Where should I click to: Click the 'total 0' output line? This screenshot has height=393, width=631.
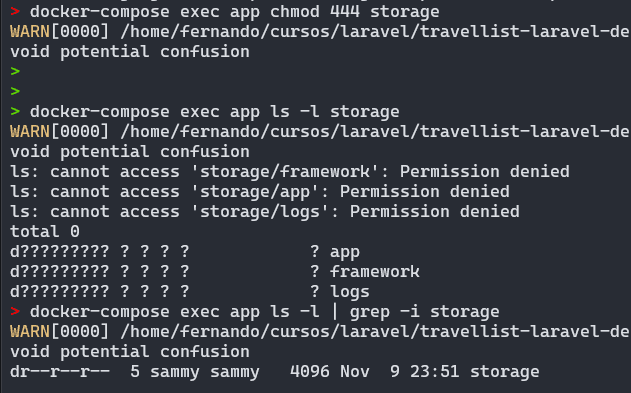pos(45,231)
